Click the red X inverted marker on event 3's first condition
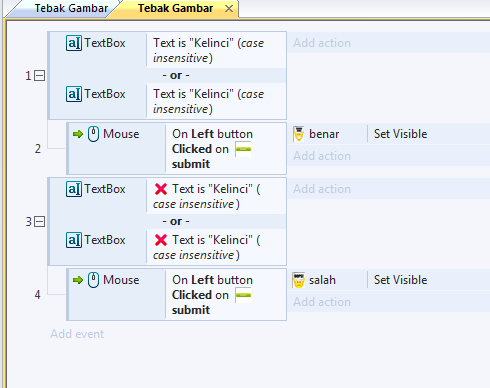 [x=161, y=189]
